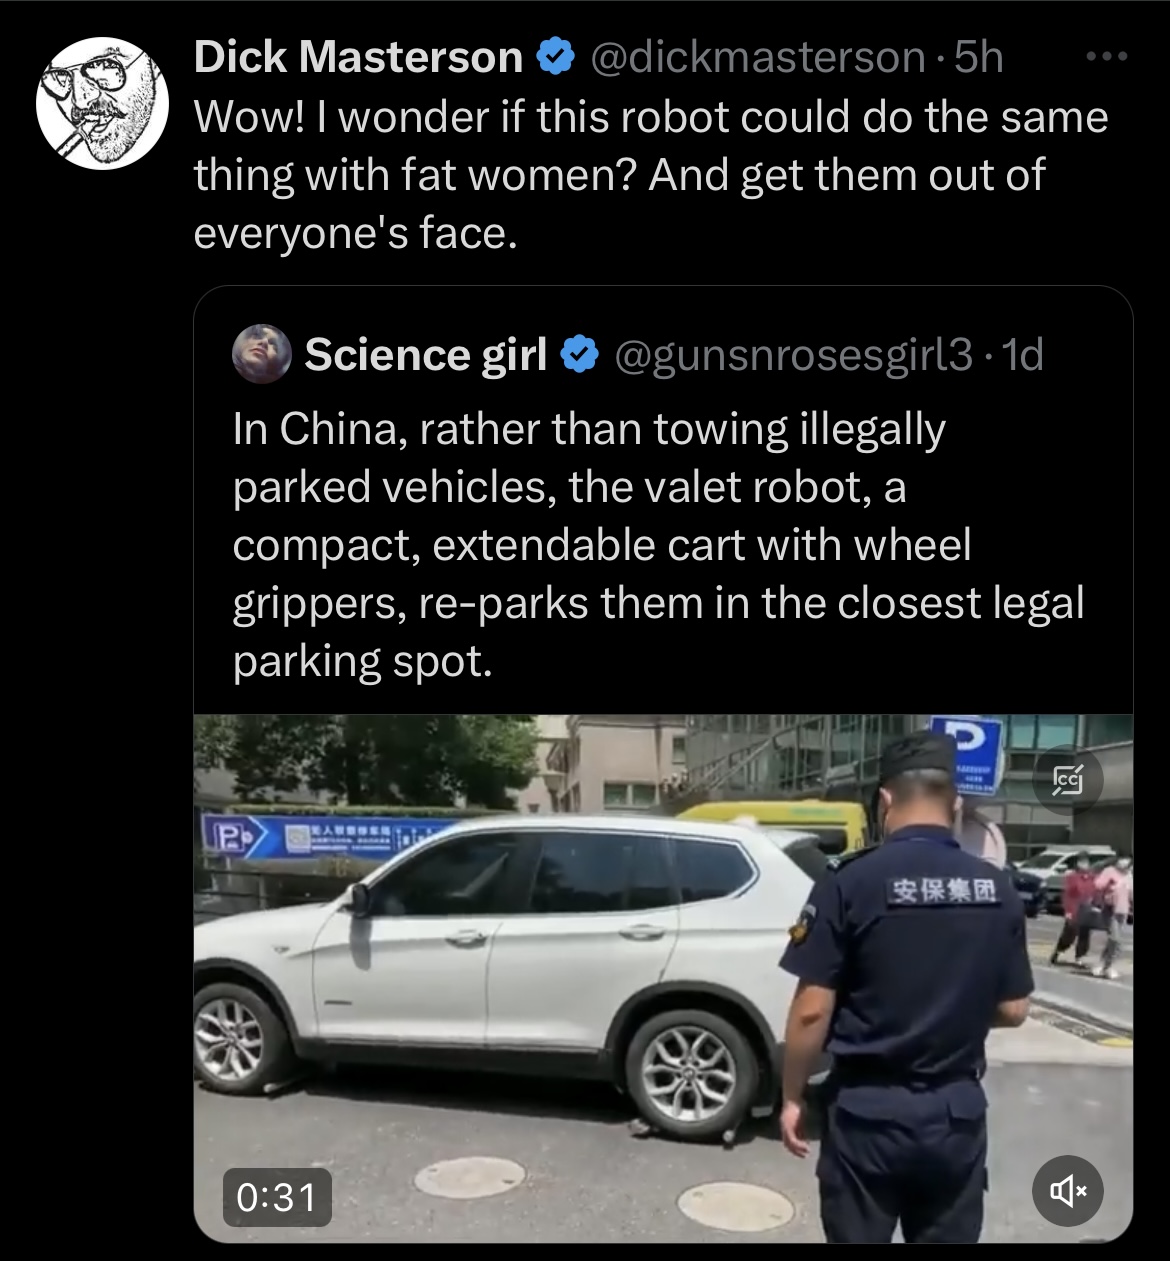Image resolution: width=1170 pixels, height=1261 pixels.
Task: Open Dick Masterson's profile avatar
Action: point(102,104)
